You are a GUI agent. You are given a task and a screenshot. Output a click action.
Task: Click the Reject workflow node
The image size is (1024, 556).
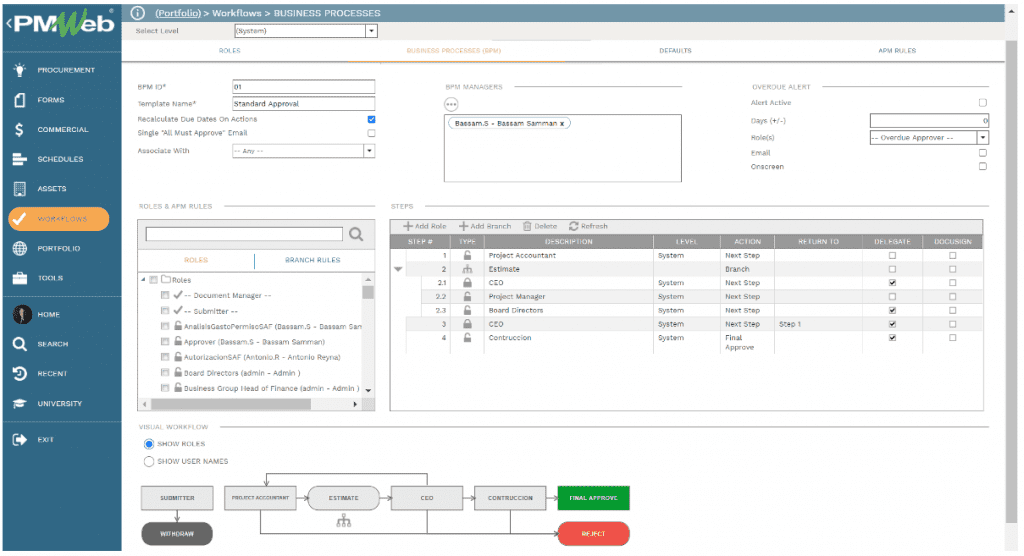593,534
